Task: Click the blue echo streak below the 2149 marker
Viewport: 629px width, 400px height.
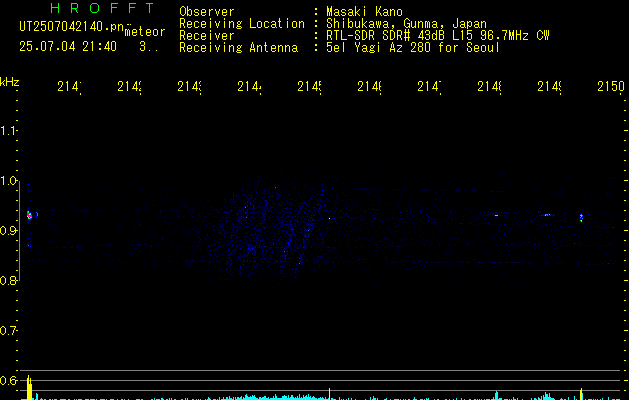Action: [x=547, y=215]
